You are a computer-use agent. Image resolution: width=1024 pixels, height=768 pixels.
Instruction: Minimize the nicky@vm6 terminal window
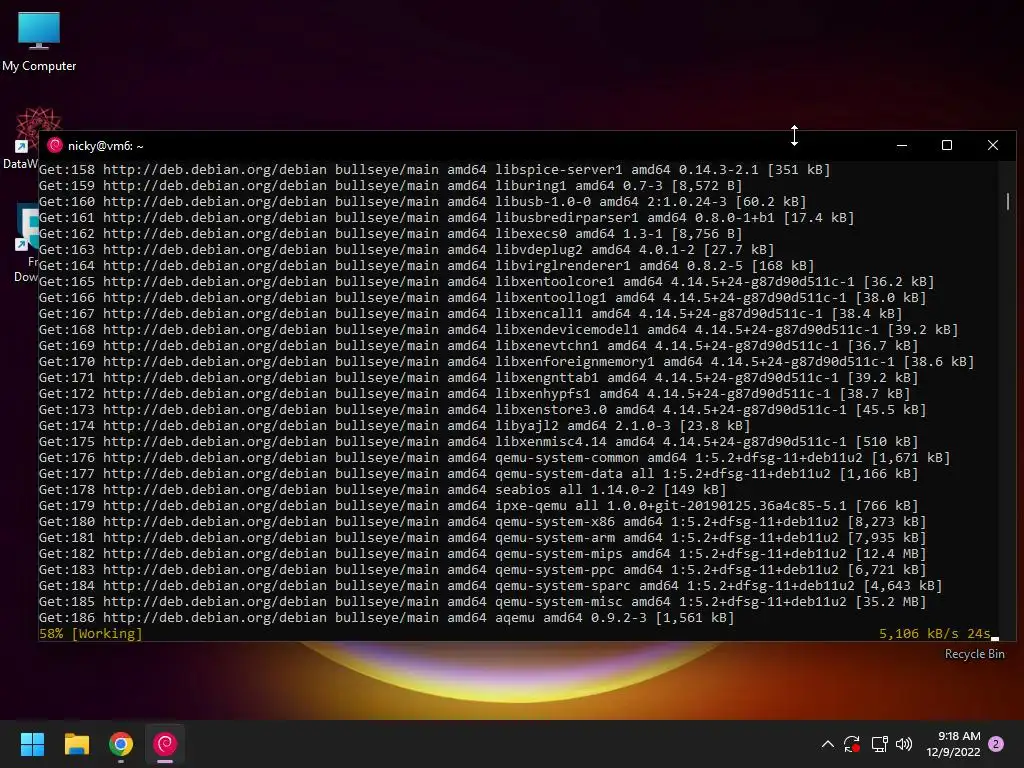(x=902, y=145)
